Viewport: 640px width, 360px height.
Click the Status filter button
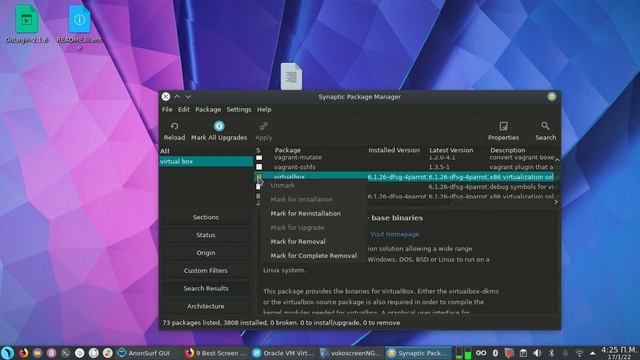pos(206,235)
